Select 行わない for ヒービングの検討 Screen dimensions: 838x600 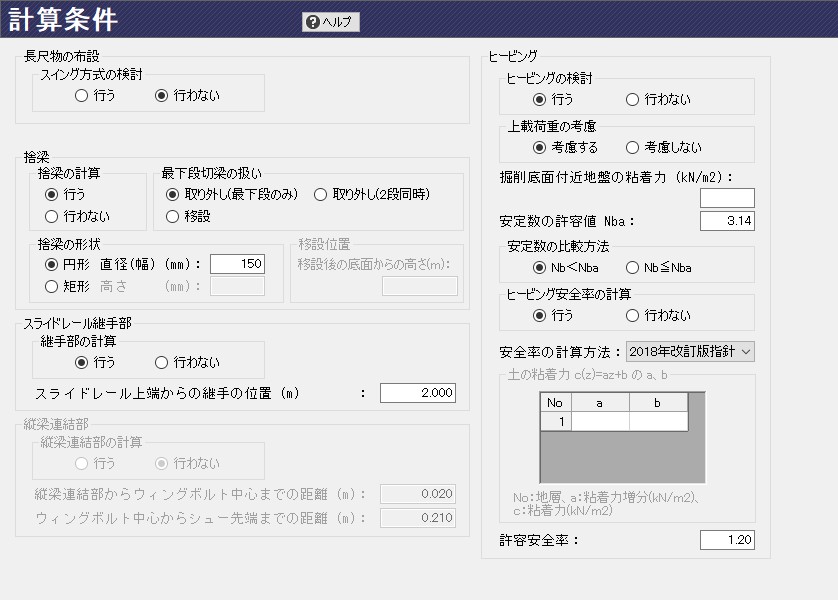pyautogui.click(x=658, y=99)
